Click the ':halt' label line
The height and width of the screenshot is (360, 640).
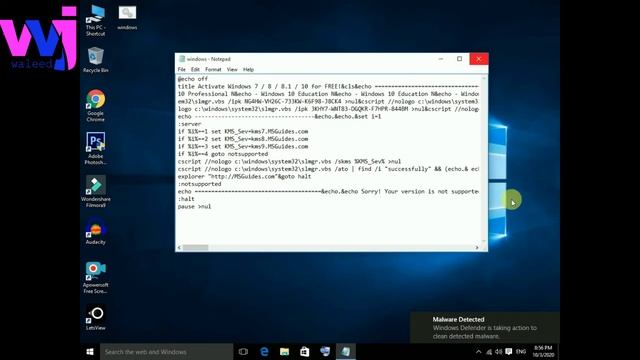point(186,199)
